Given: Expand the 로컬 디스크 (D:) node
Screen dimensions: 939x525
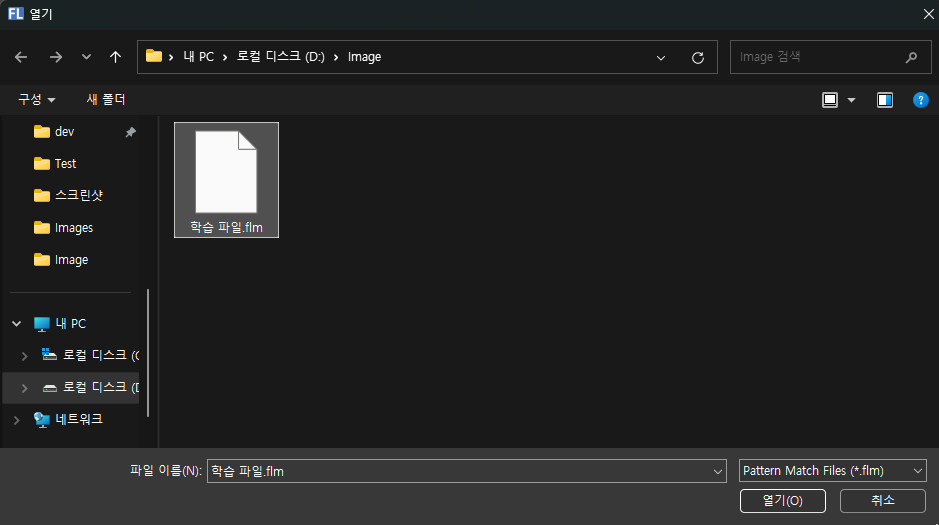Looking at the screenshot, I should tap(25, 388).
